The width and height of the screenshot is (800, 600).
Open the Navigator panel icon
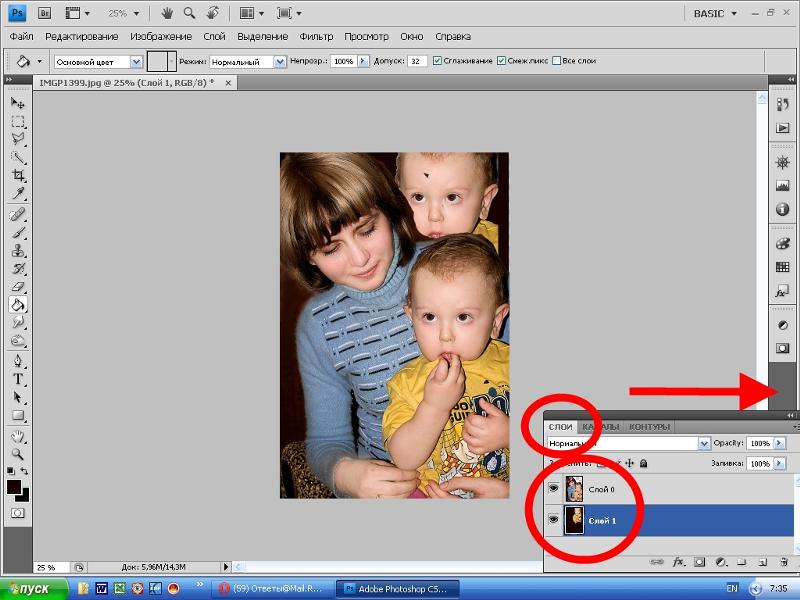tap(782, 163)
